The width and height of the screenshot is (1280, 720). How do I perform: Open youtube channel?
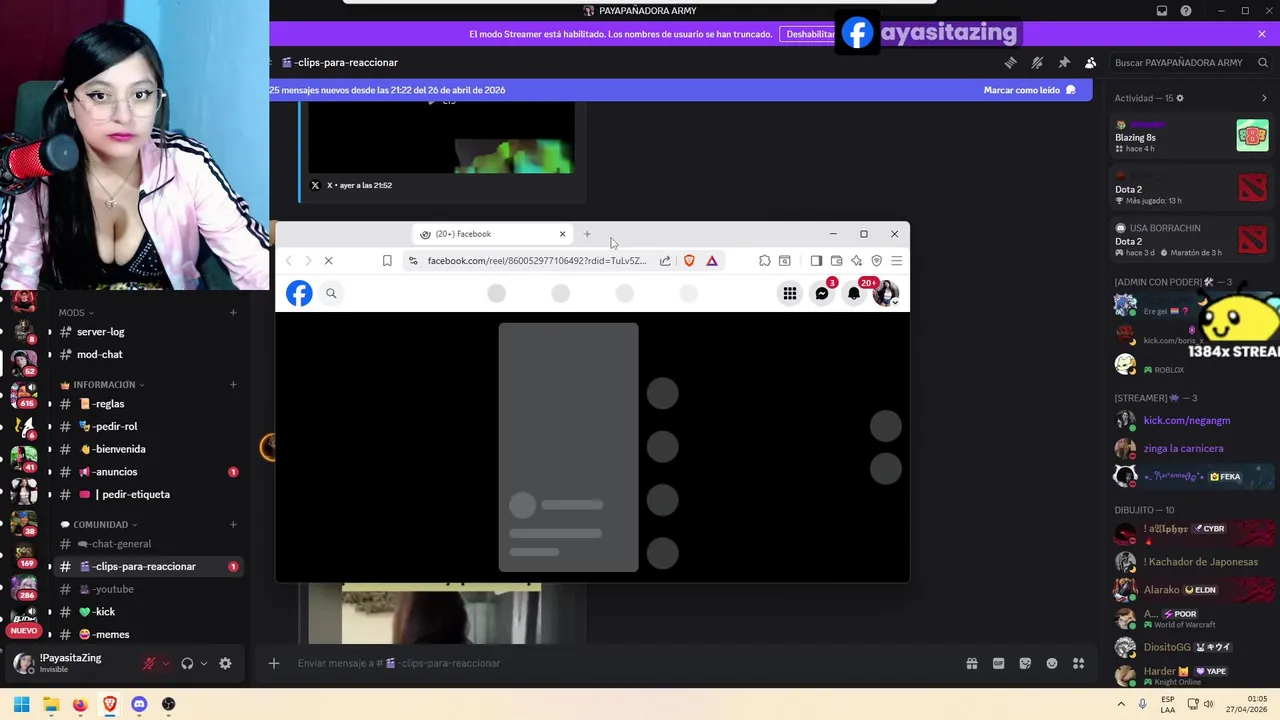(148, 590)
